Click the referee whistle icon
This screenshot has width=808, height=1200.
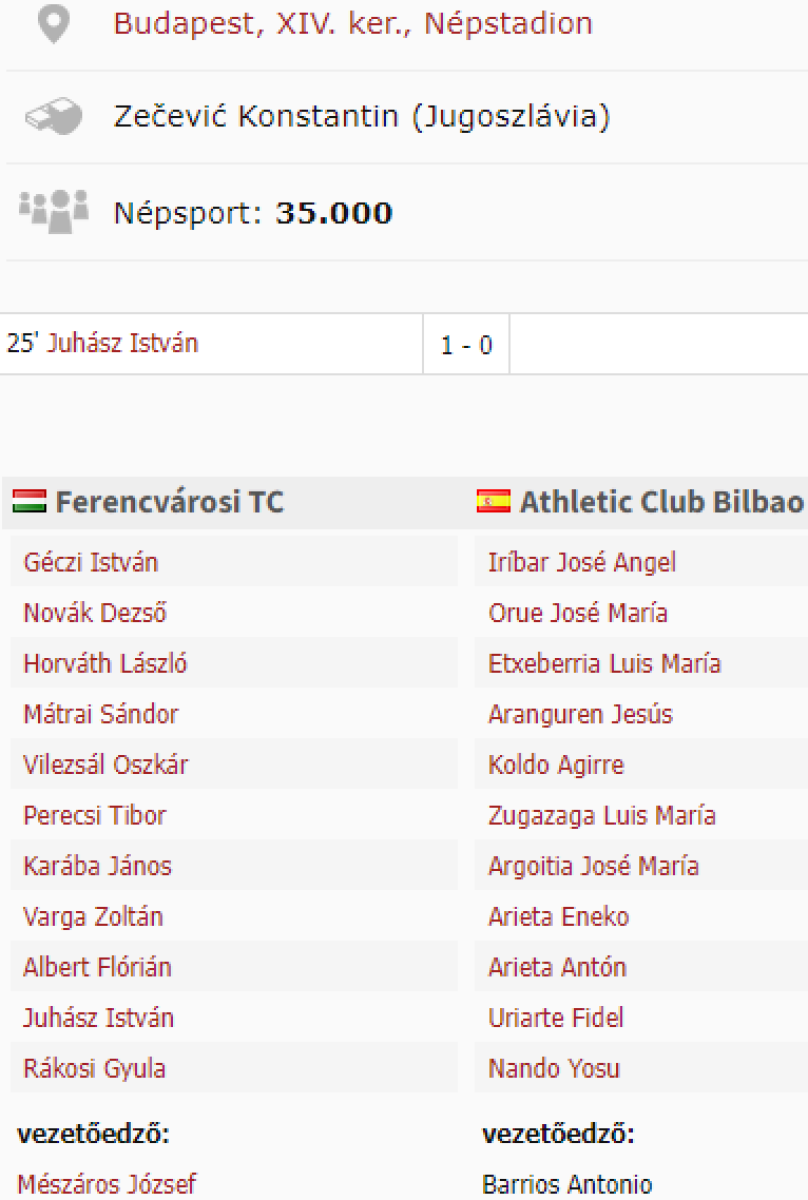tap(53, 118)
